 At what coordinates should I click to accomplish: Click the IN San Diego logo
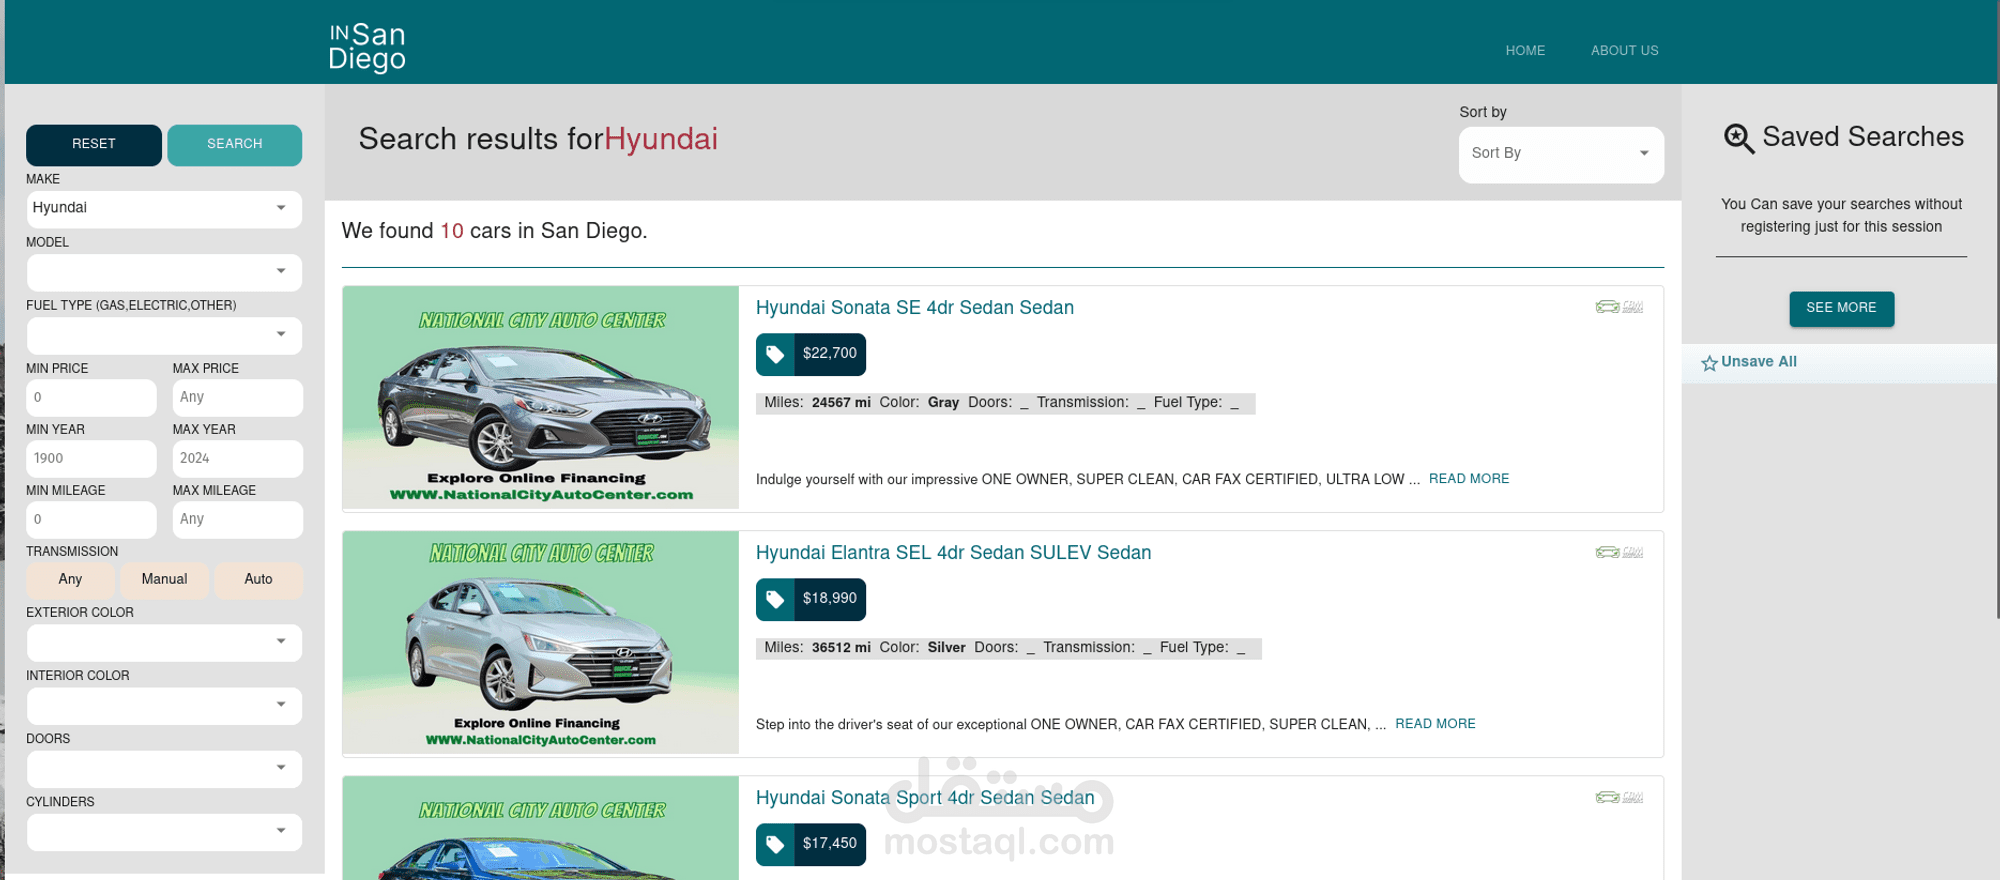367,48
